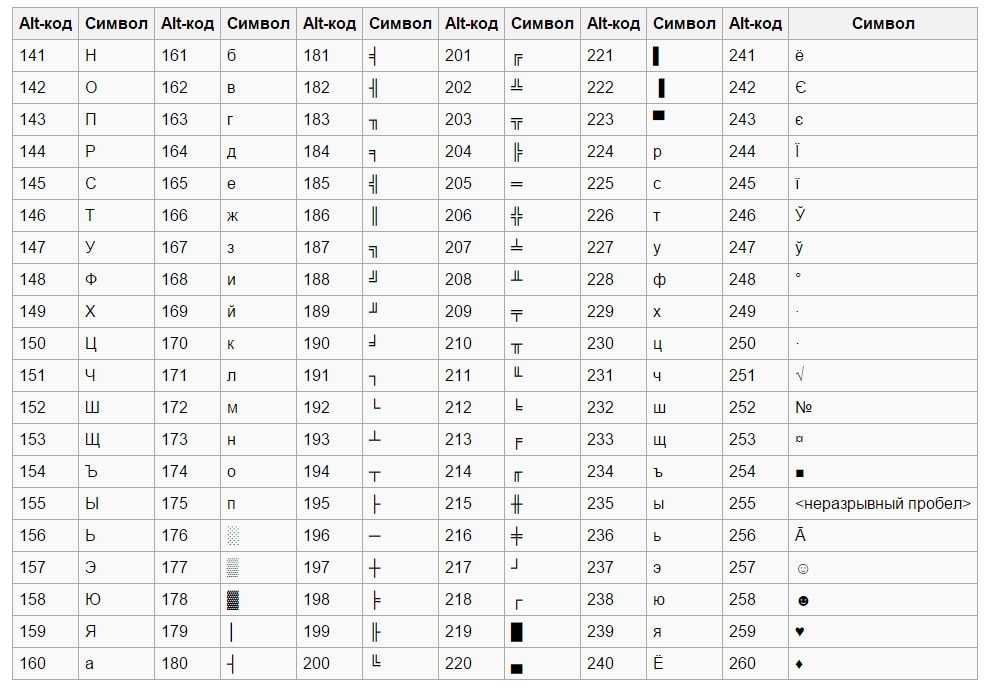The height and width of the screenshot is (690, 990).
Task: Select the degree symbol in row 248
Action: pos(798,276)
